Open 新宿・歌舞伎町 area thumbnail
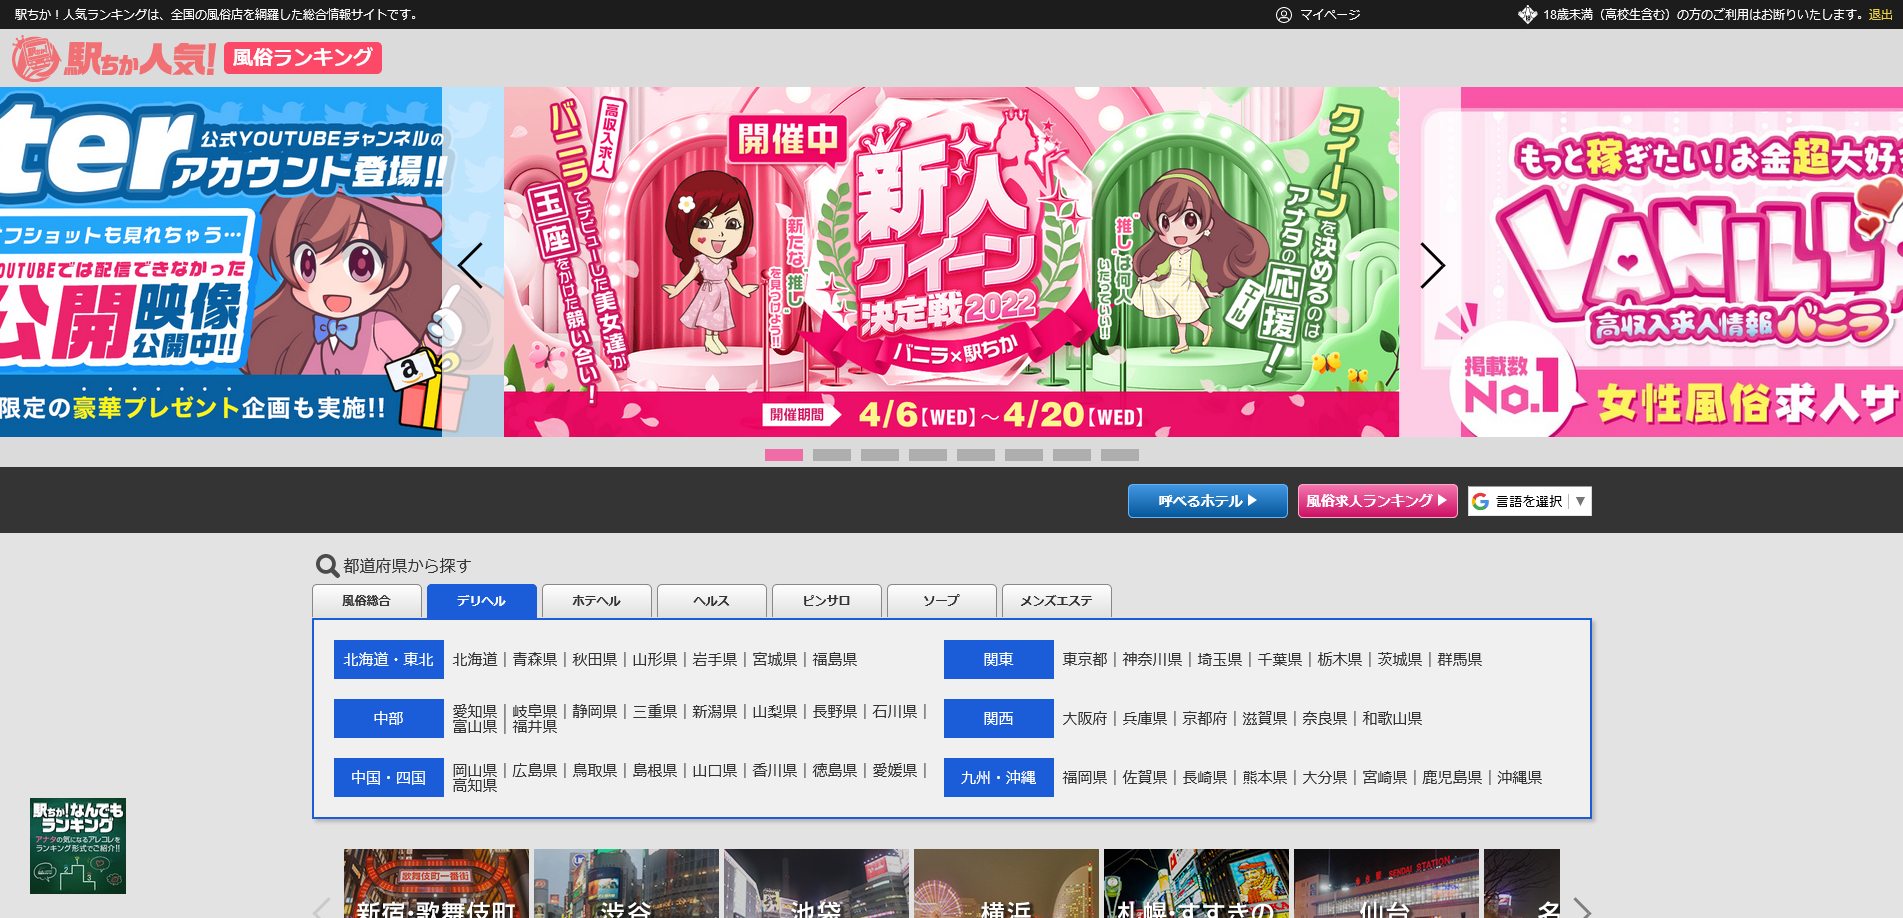Image resolution: width=1903 pixels, height=918 pixels. click(436, 884)
